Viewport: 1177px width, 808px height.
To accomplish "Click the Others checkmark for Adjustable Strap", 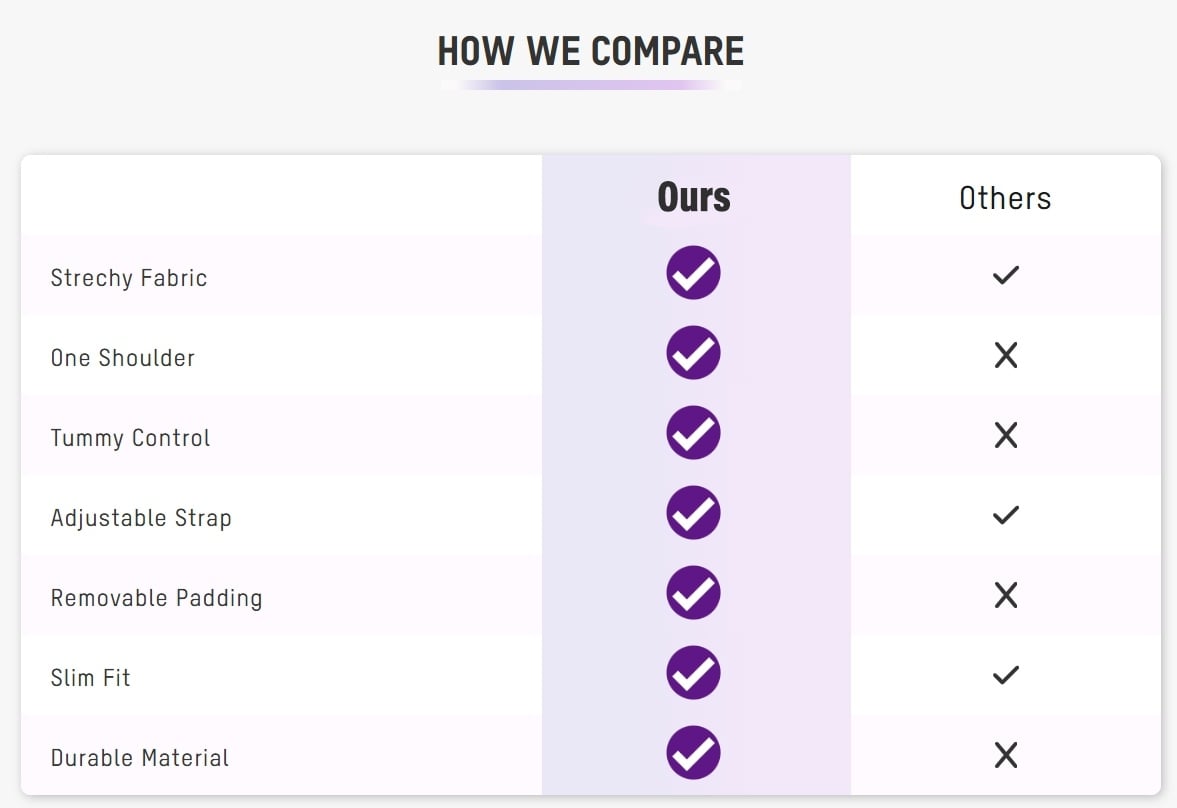I will coord(1005,515).
